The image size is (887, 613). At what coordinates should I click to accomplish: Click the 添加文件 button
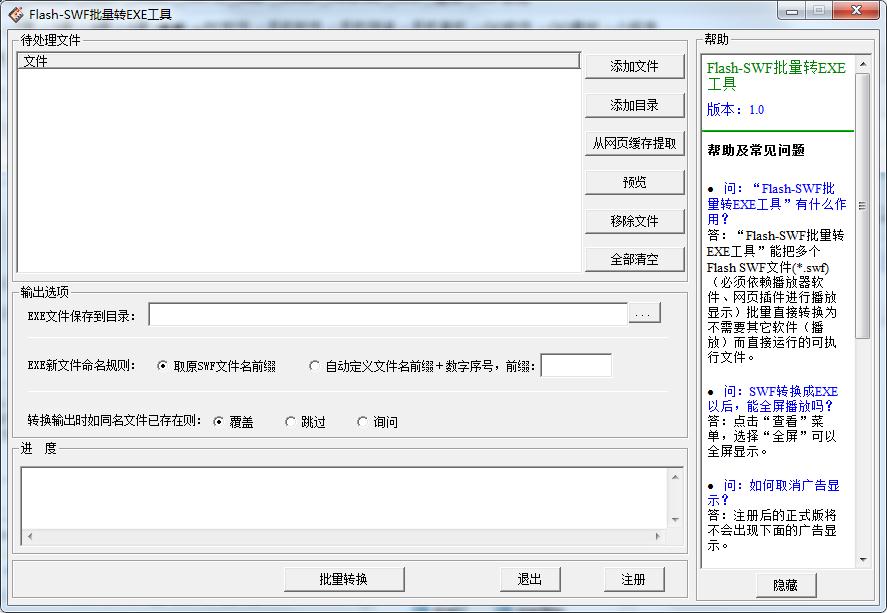tap(635, 66)
